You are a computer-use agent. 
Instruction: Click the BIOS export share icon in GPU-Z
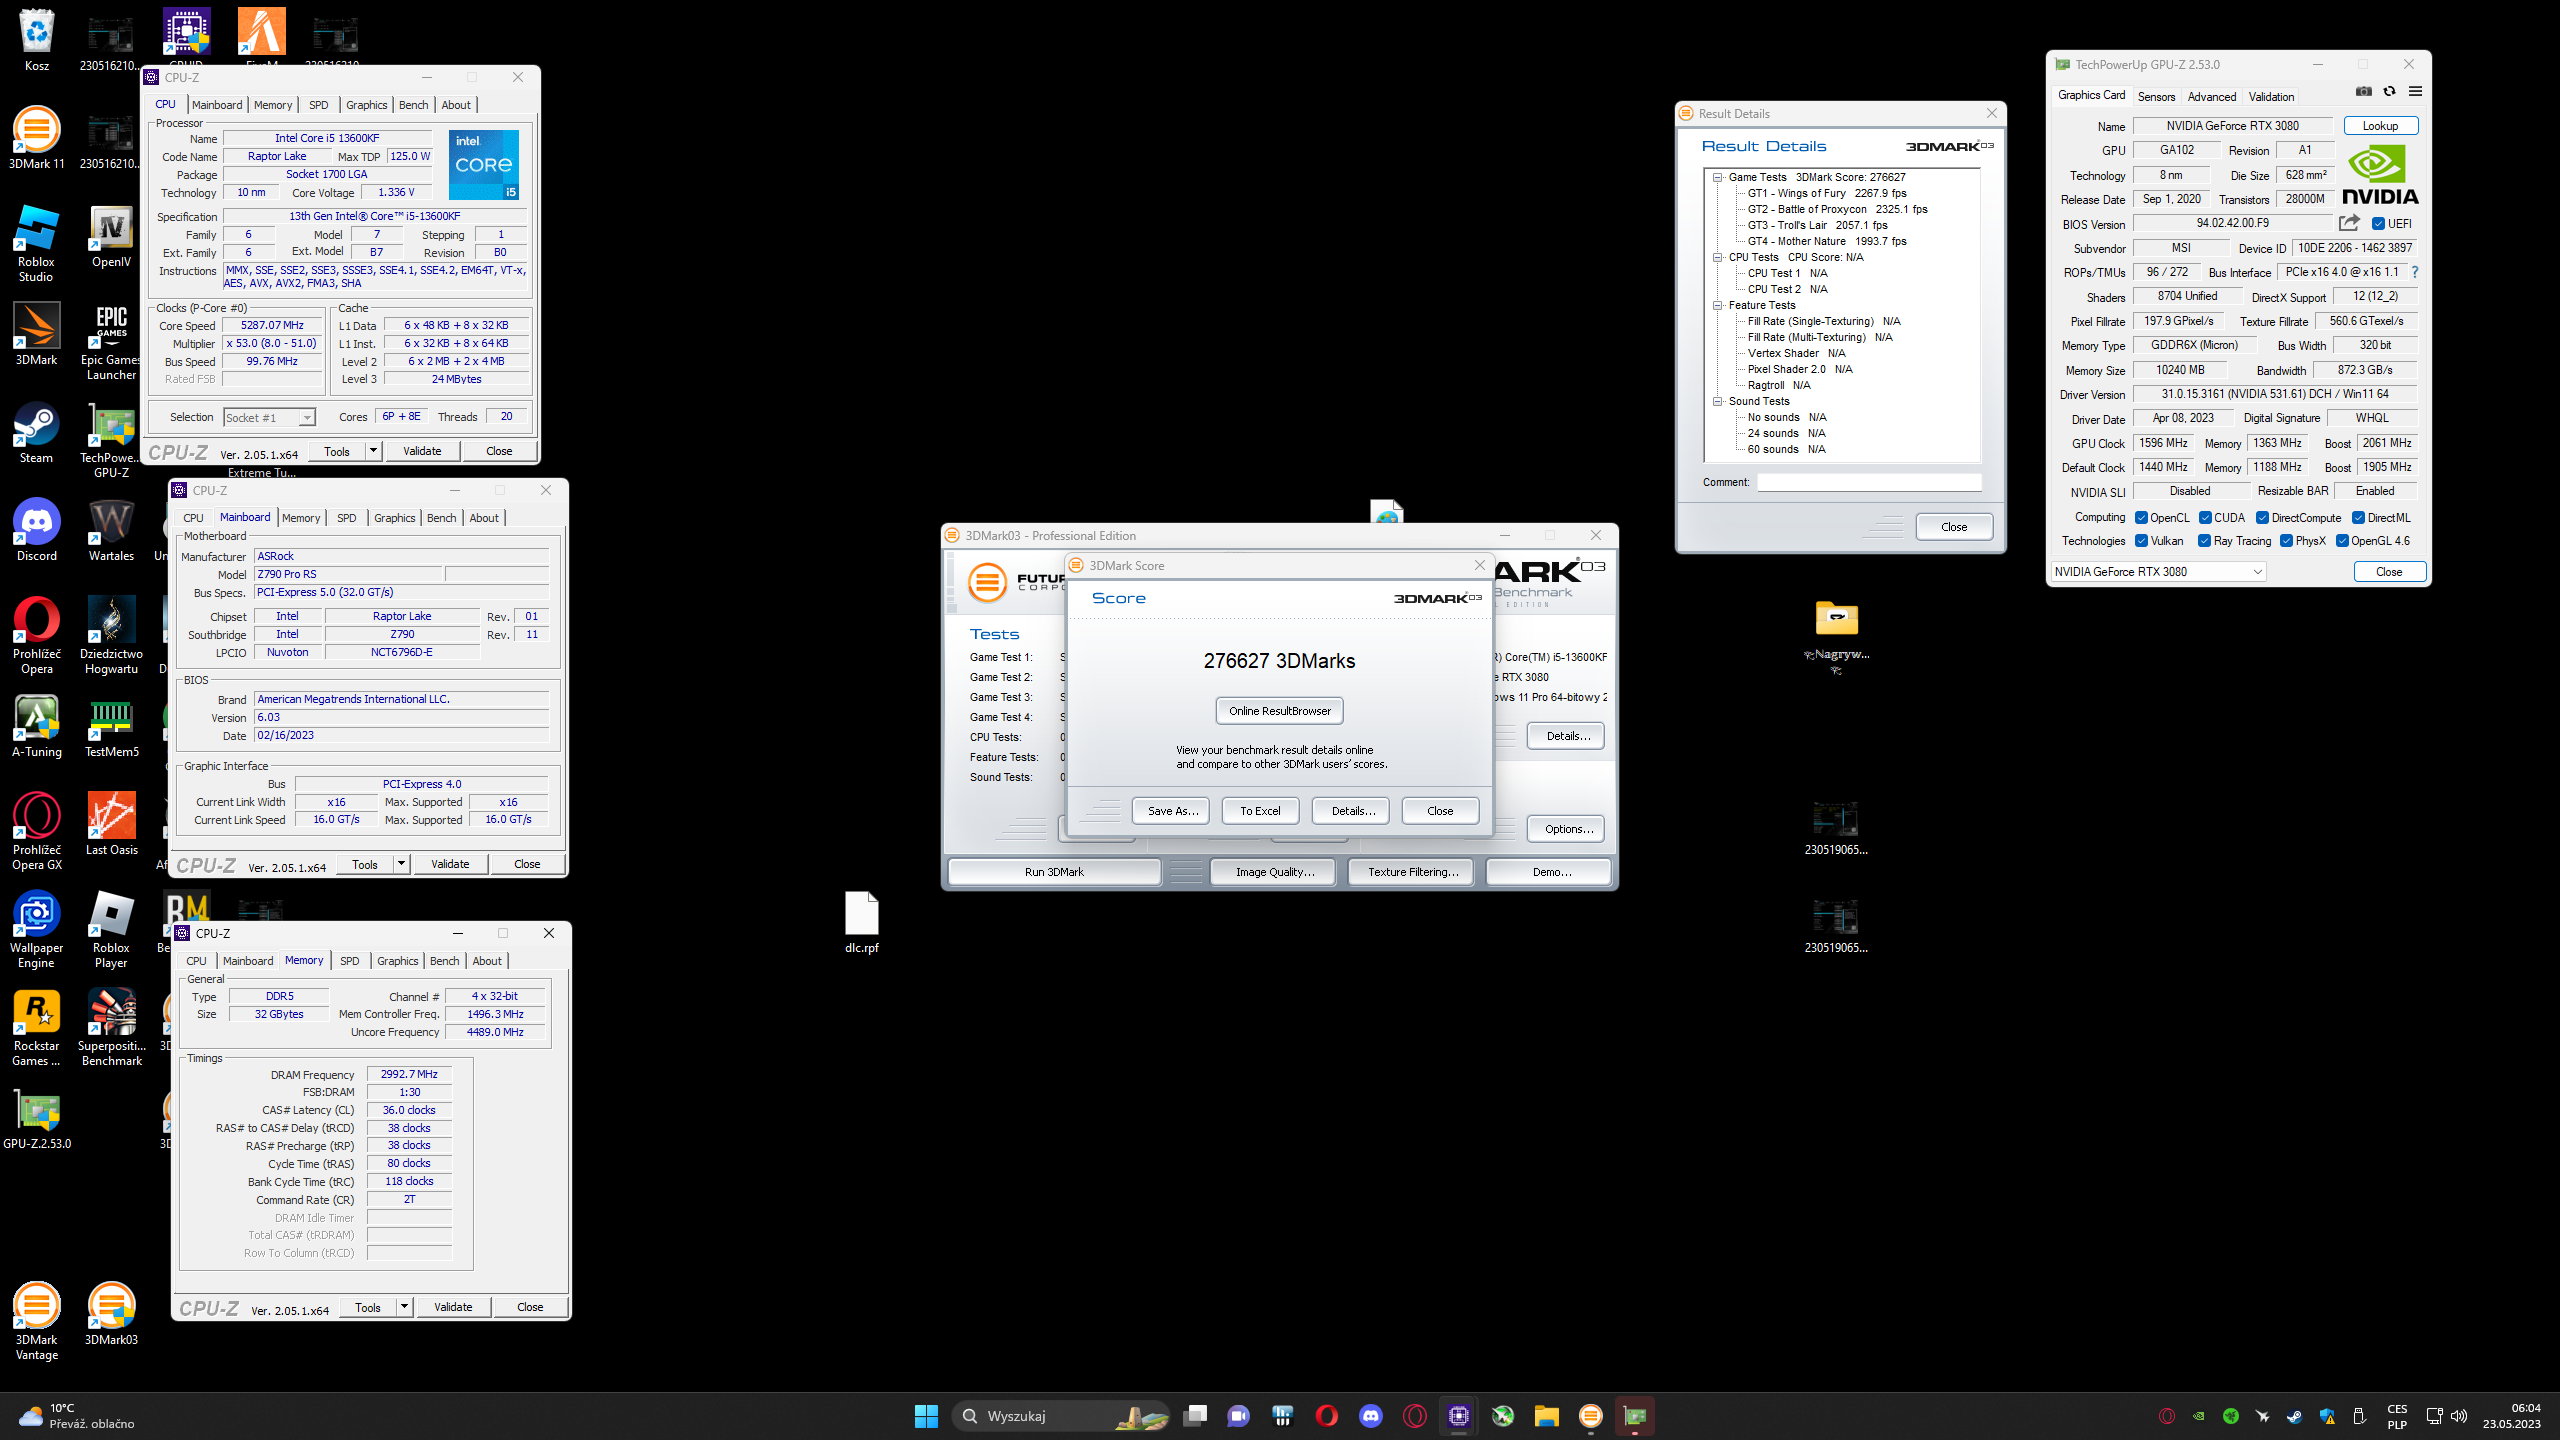tap(2350, 223)
